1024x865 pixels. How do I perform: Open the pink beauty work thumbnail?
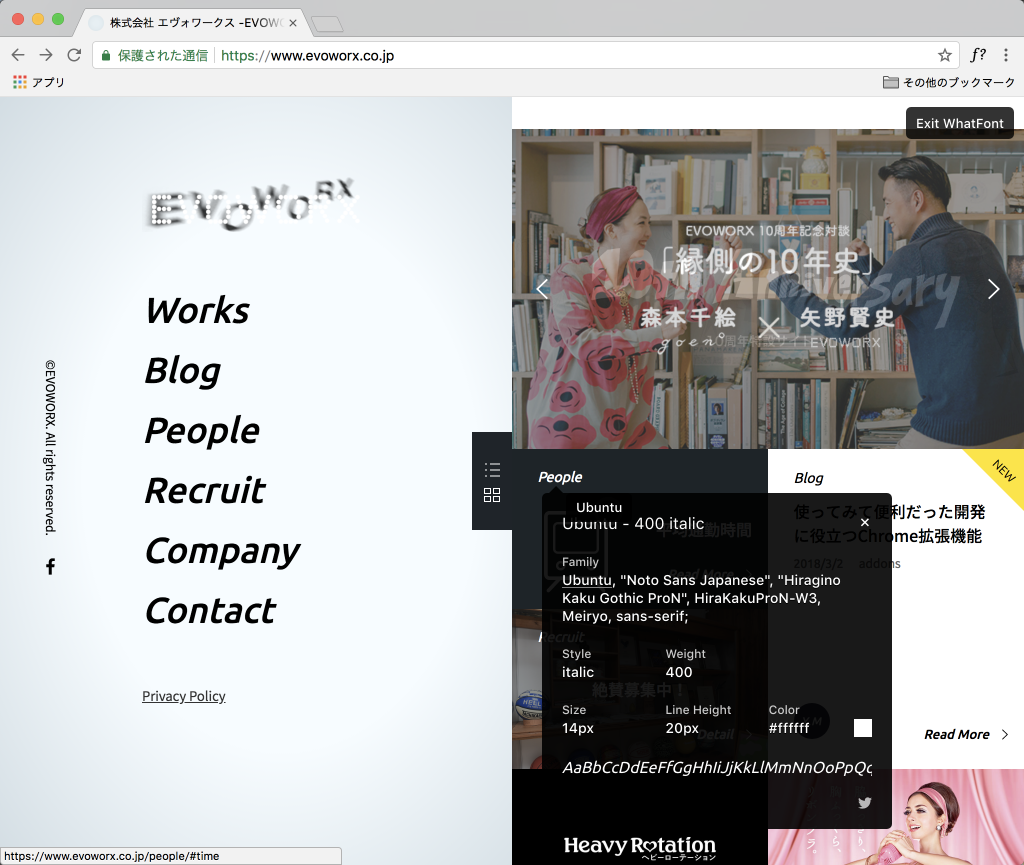coord(896,817)
